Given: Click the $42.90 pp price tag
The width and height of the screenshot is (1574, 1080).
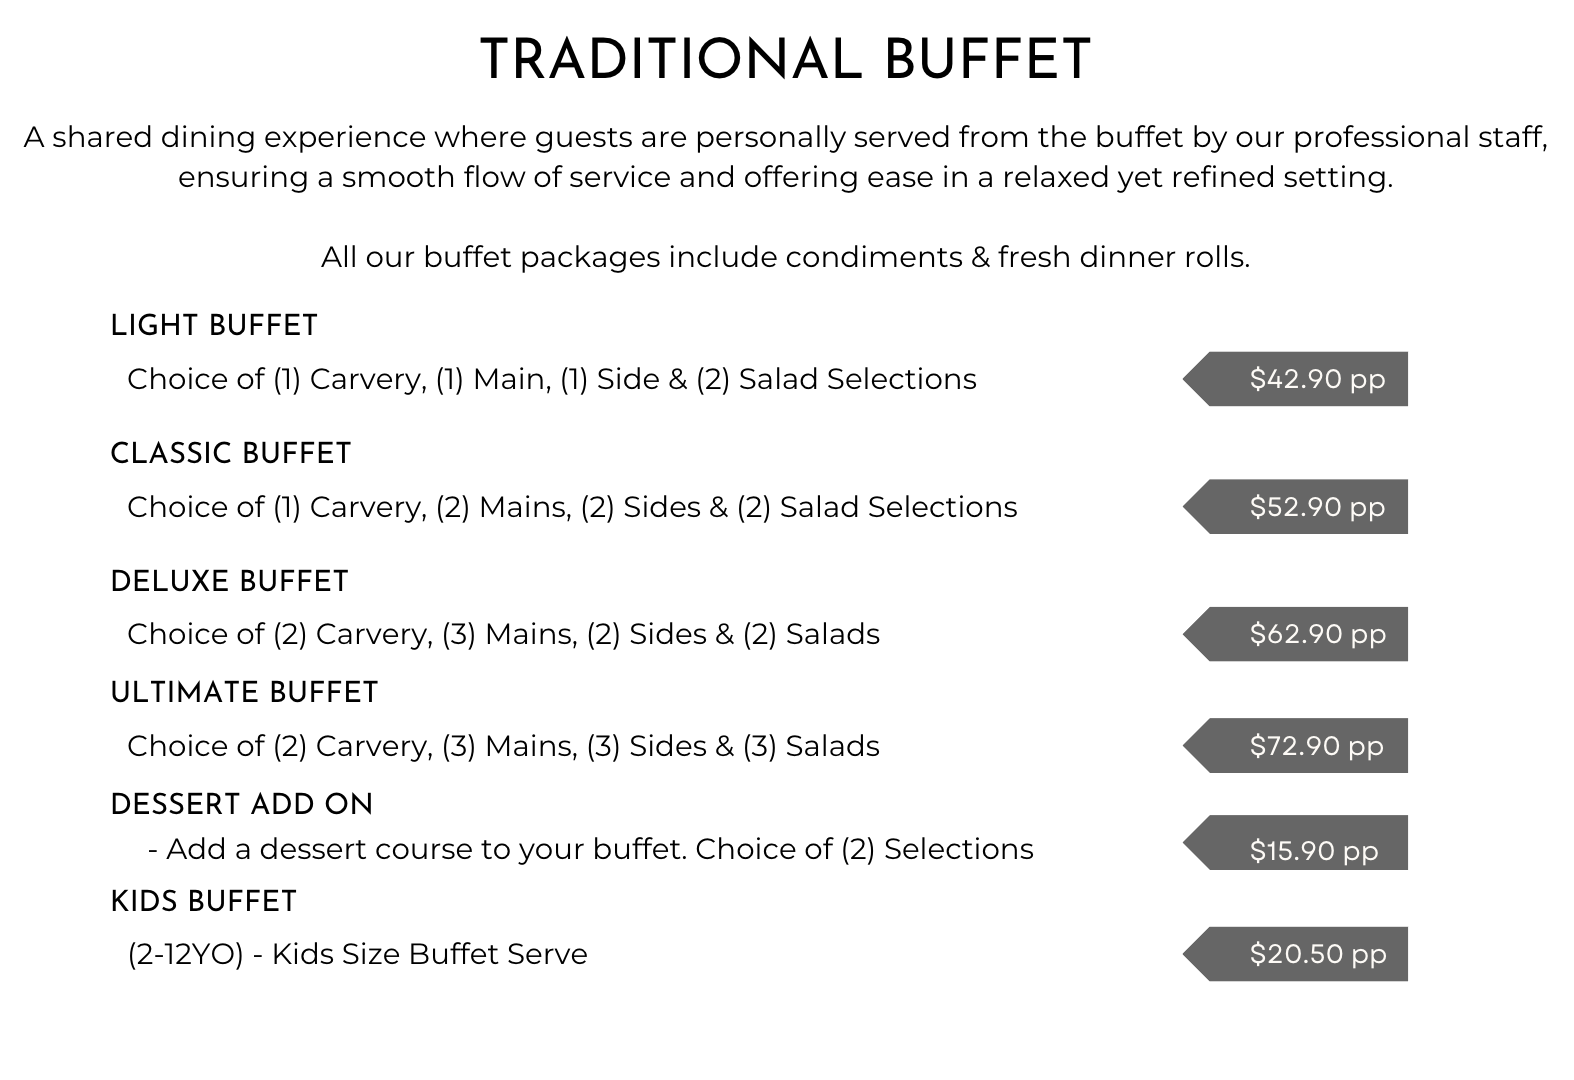Looking at the screenshot, I should (1296, 379).
